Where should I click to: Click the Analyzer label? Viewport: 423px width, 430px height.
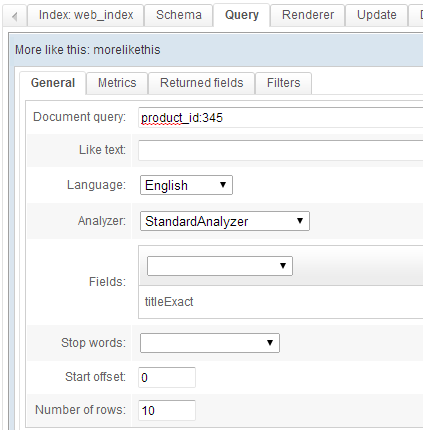[102, 221]
